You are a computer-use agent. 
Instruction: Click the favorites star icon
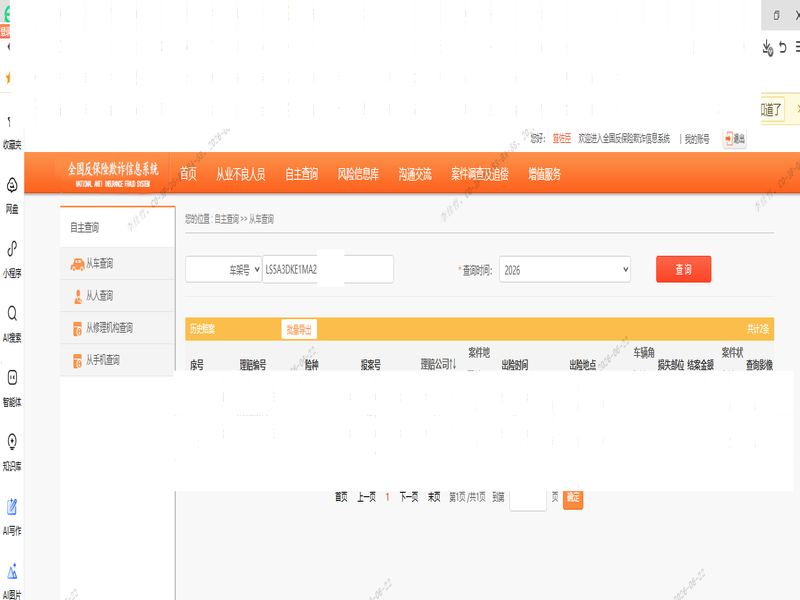click(x=7, y=78)
